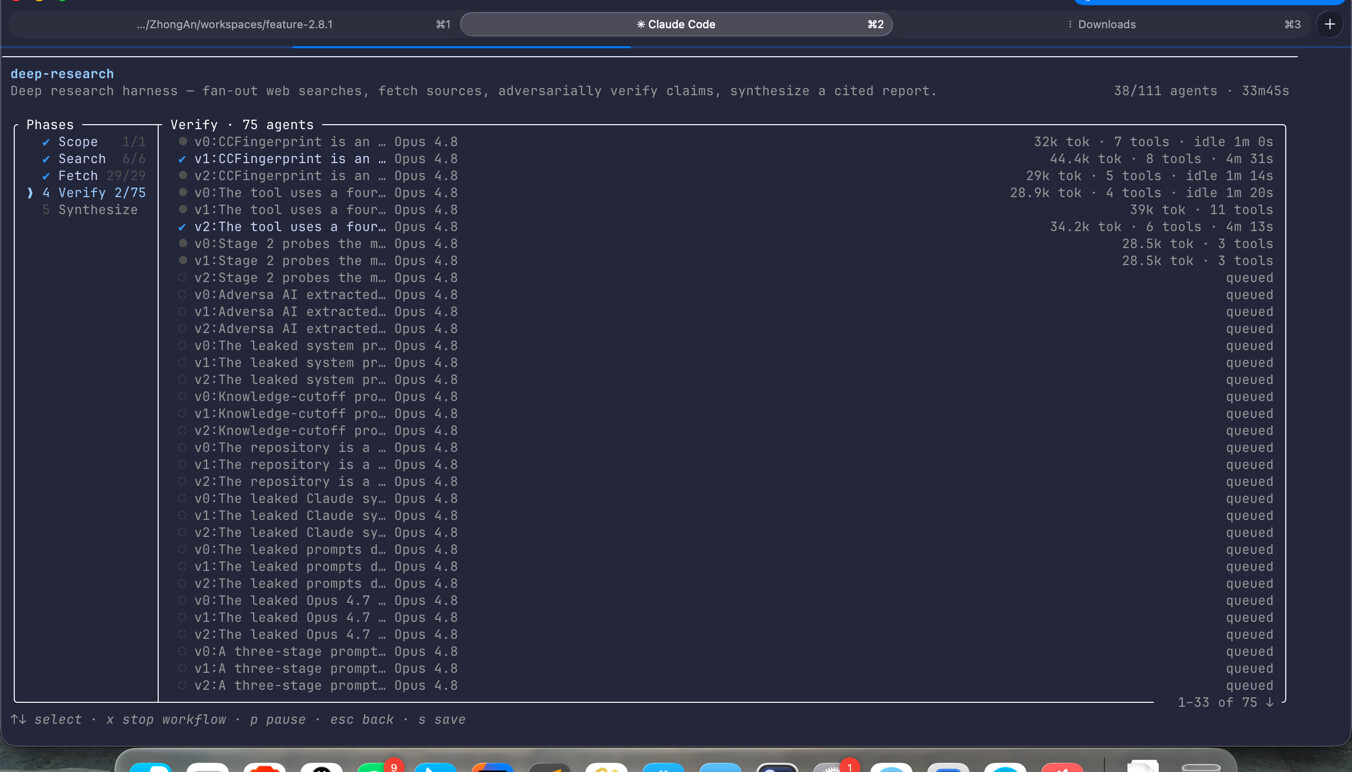Select agent v0:The leaked Claude sy… row
Viewport: 1352px width, 772px height.
tap(725, 499)
